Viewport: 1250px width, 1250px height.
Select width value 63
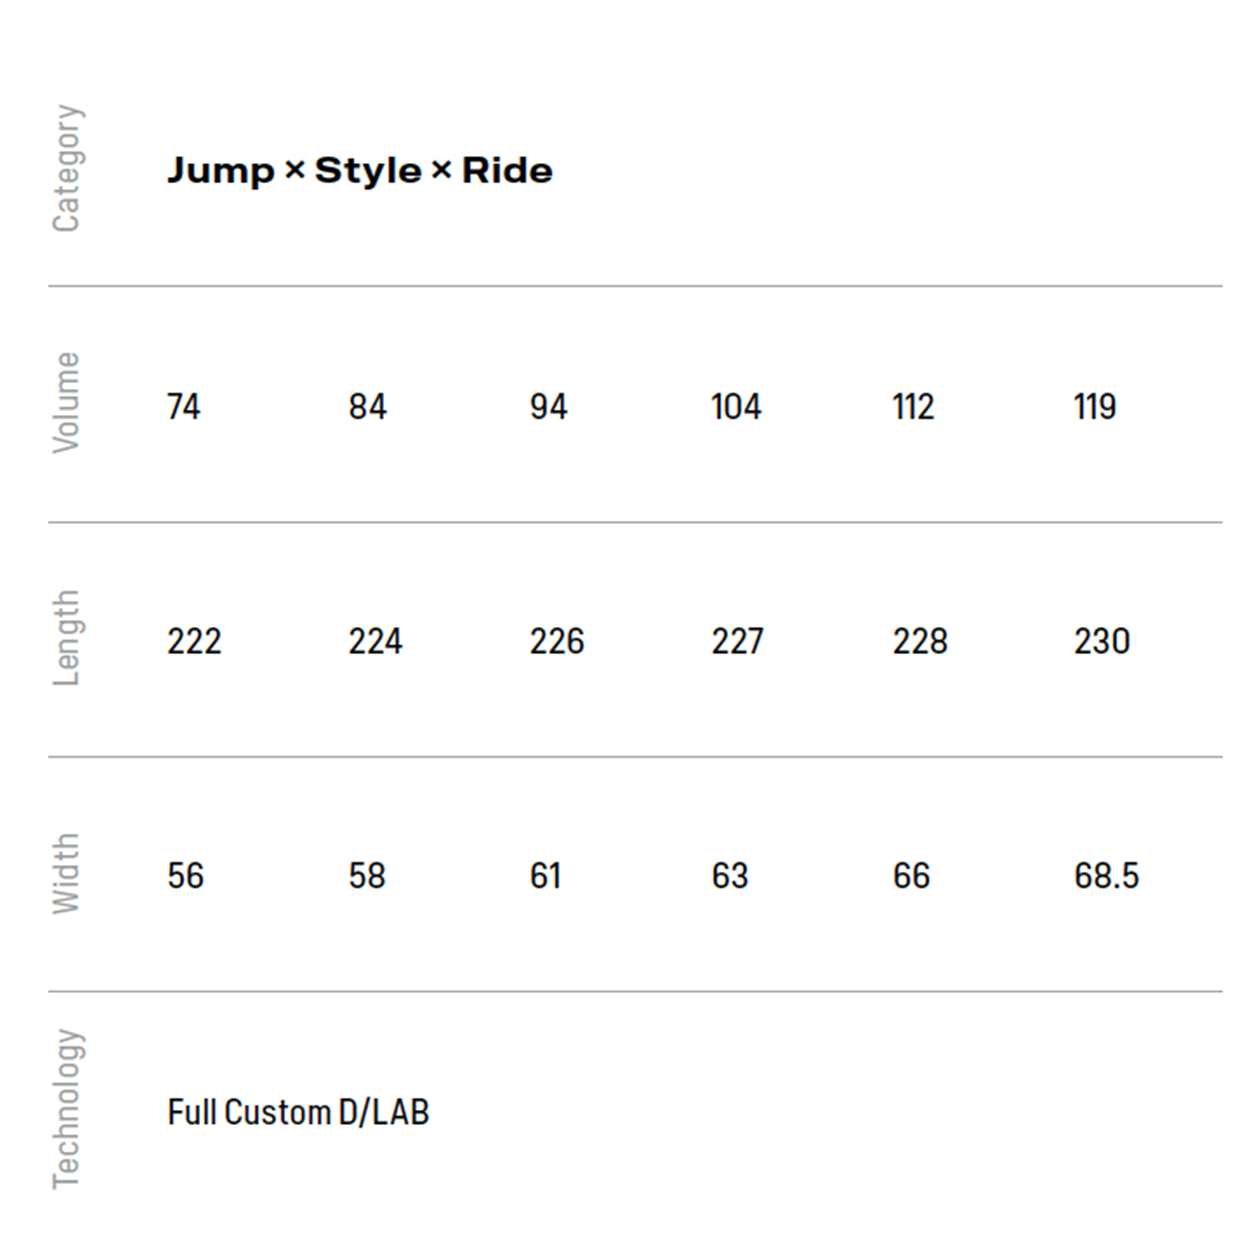(x=730, y=876)
